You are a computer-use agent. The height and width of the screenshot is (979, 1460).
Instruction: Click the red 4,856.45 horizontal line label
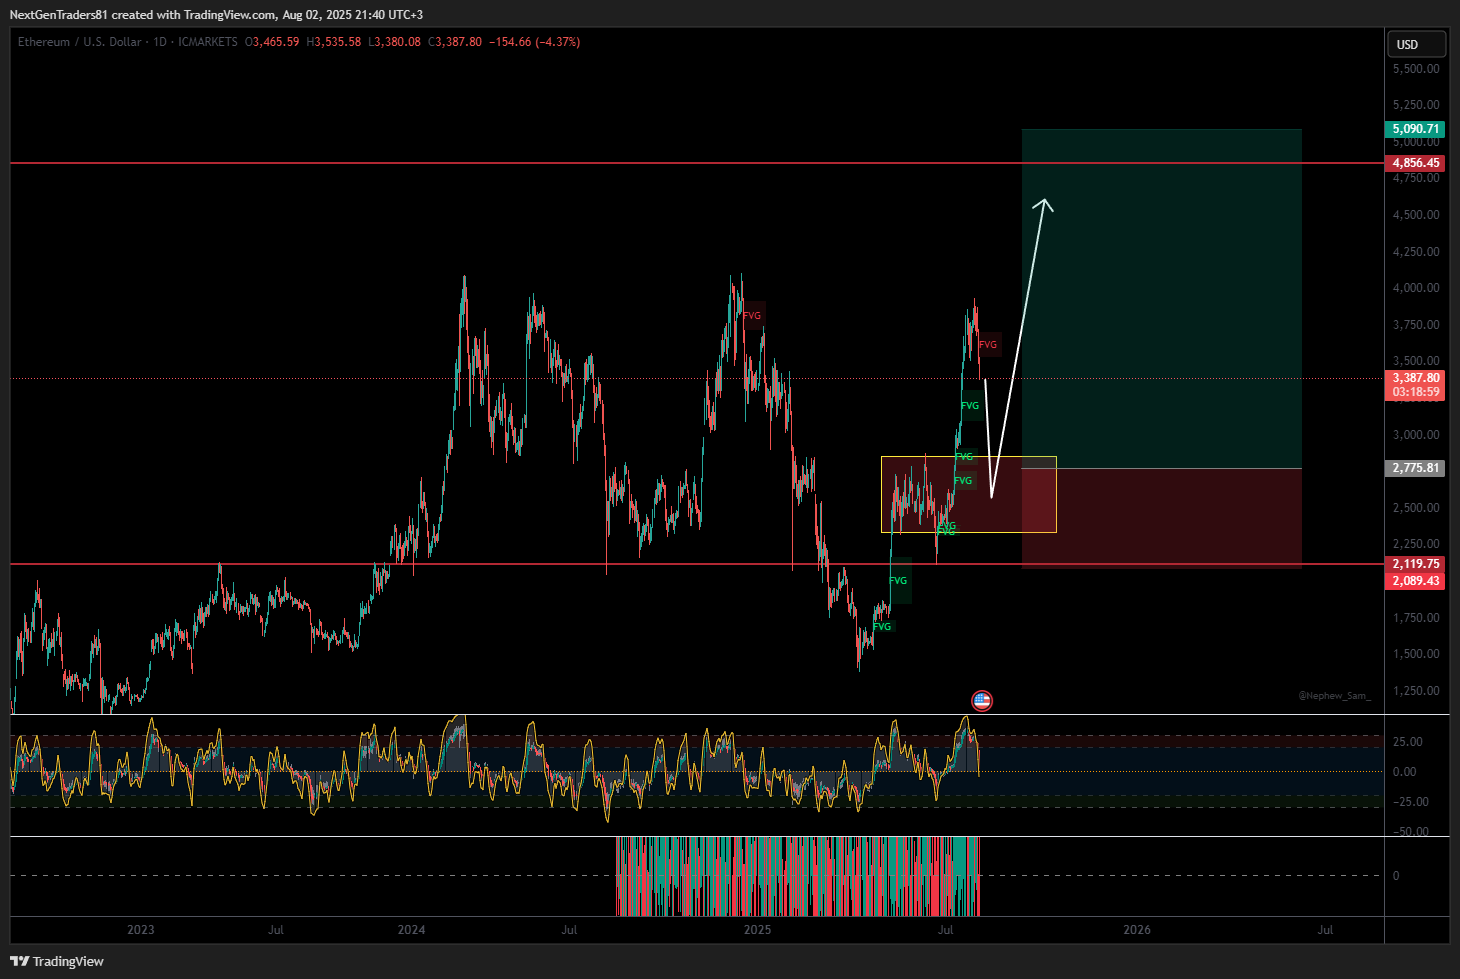click(1416, 163)
